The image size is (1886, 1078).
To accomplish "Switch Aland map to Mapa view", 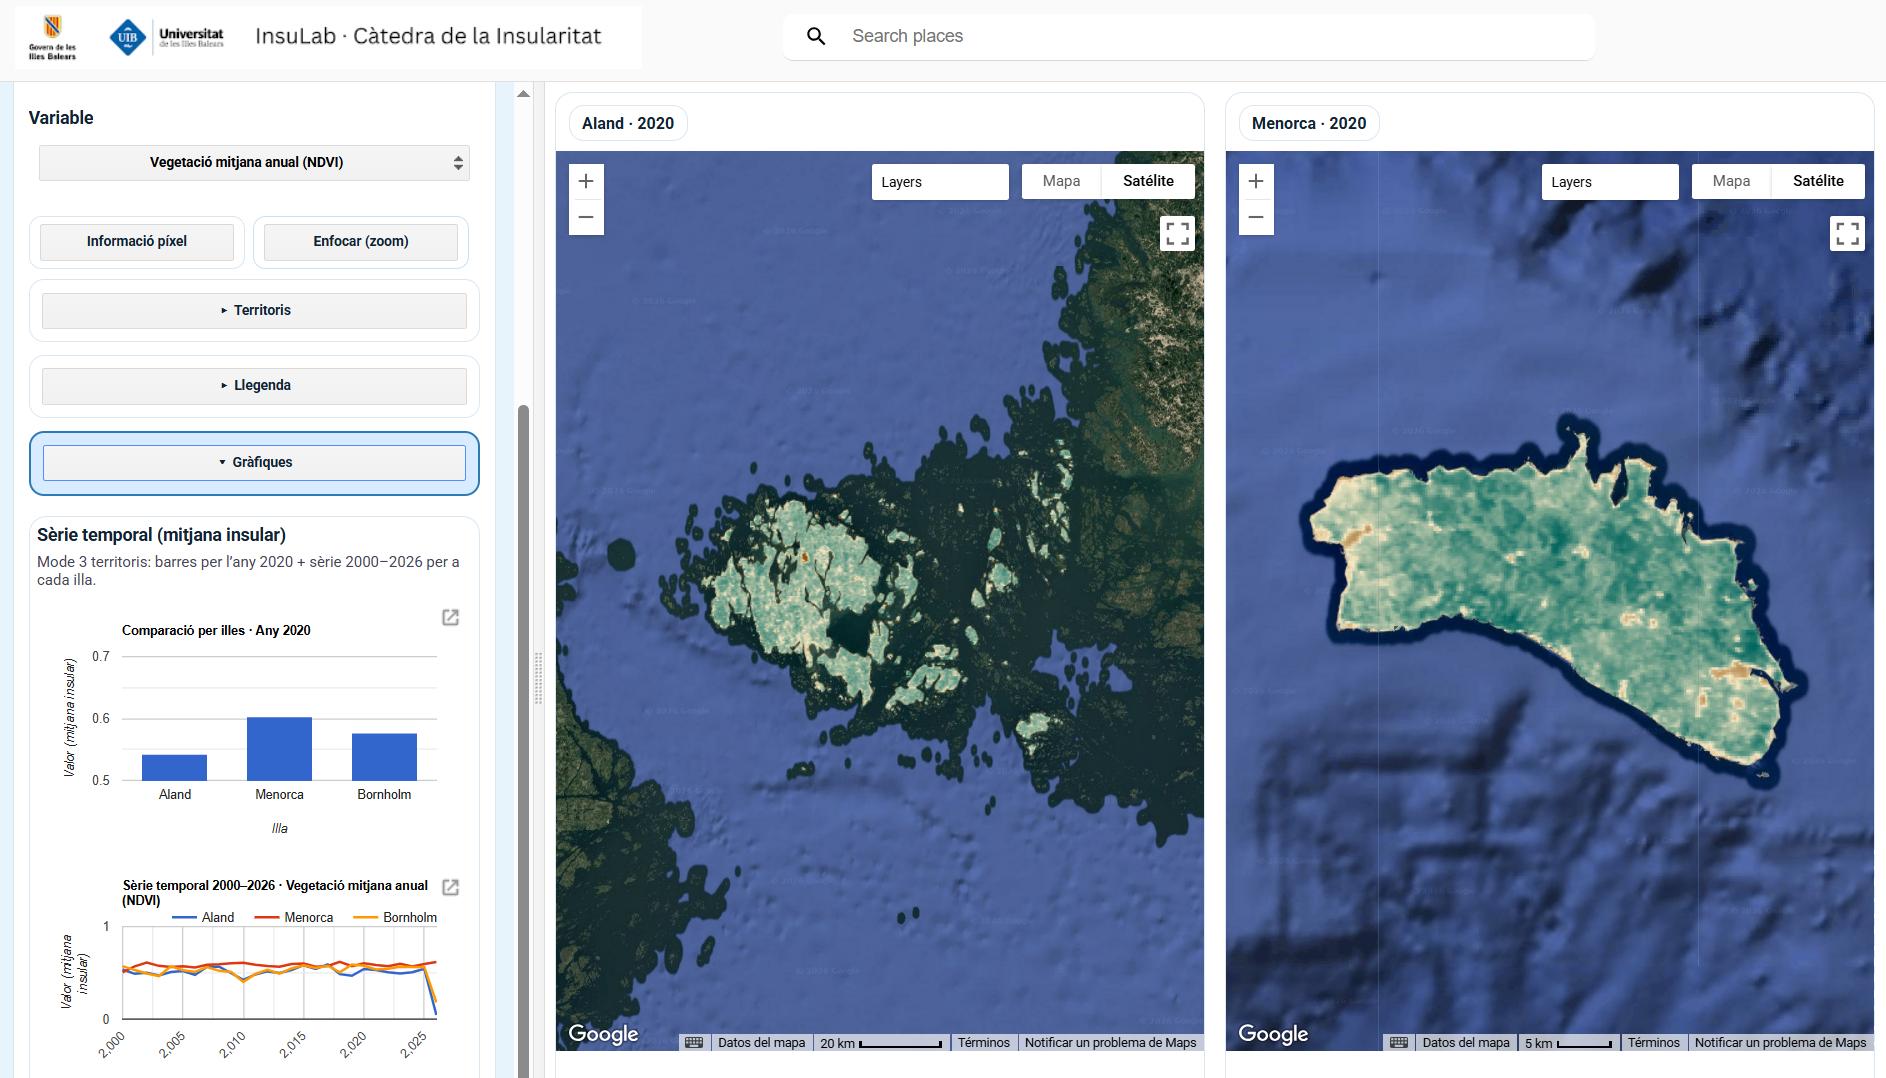I will (1061, 181).
